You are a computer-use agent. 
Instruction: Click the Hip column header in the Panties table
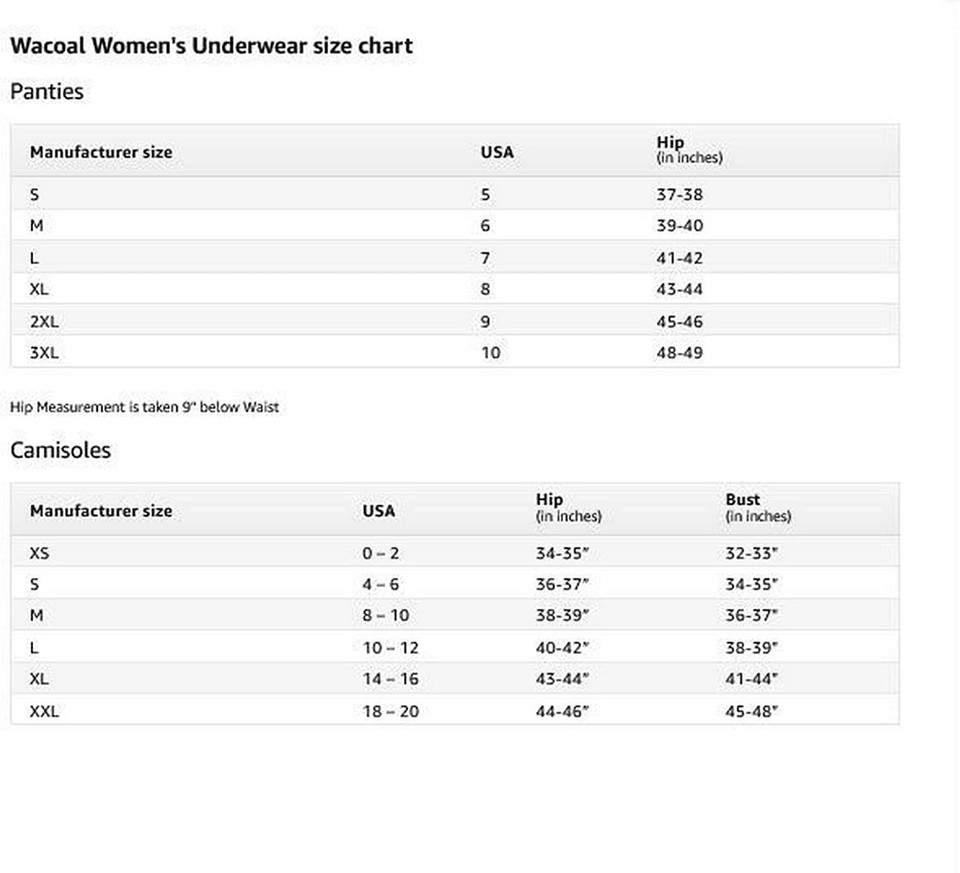(x=689, y=150)
